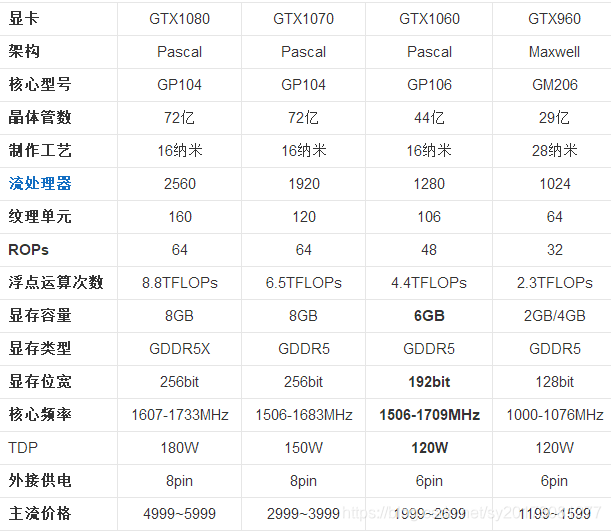Viewport: 611px width, 531px height.
Task: Click the 纹理单元 row label
Action: [x=40, y=217]
